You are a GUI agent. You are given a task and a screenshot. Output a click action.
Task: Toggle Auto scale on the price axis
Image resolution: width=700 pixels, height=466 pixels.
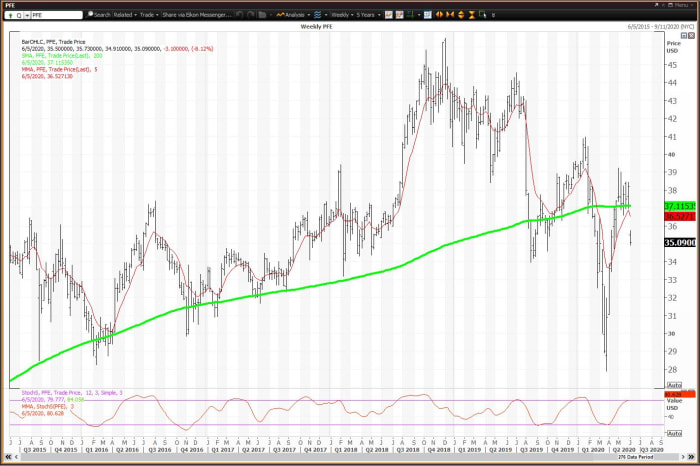click(x=674, y=385)
